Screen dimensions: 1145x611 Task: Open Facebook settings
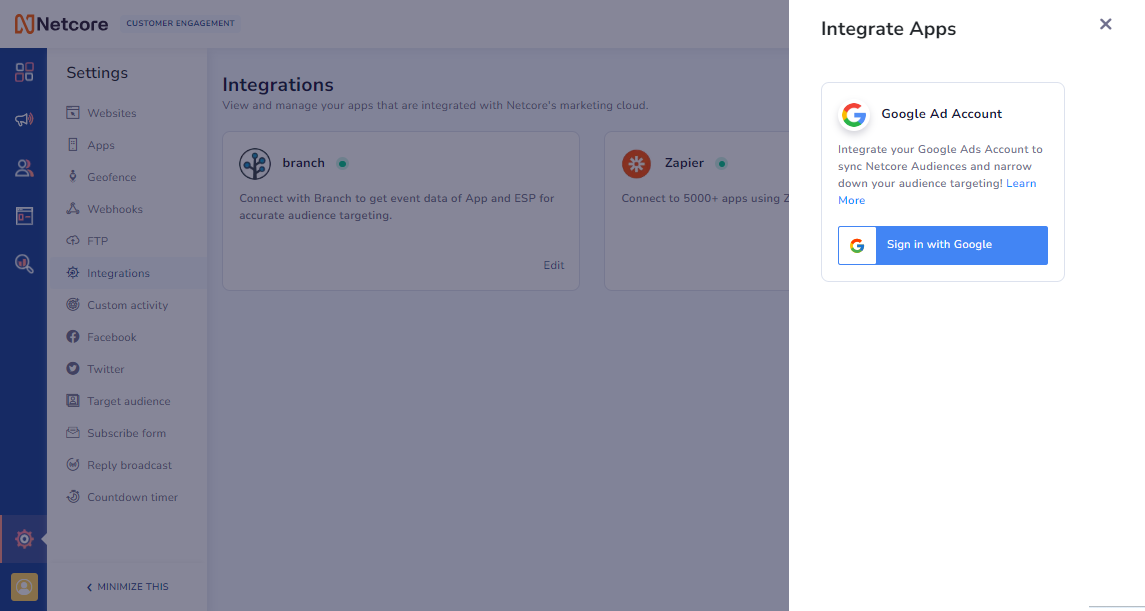127,337
